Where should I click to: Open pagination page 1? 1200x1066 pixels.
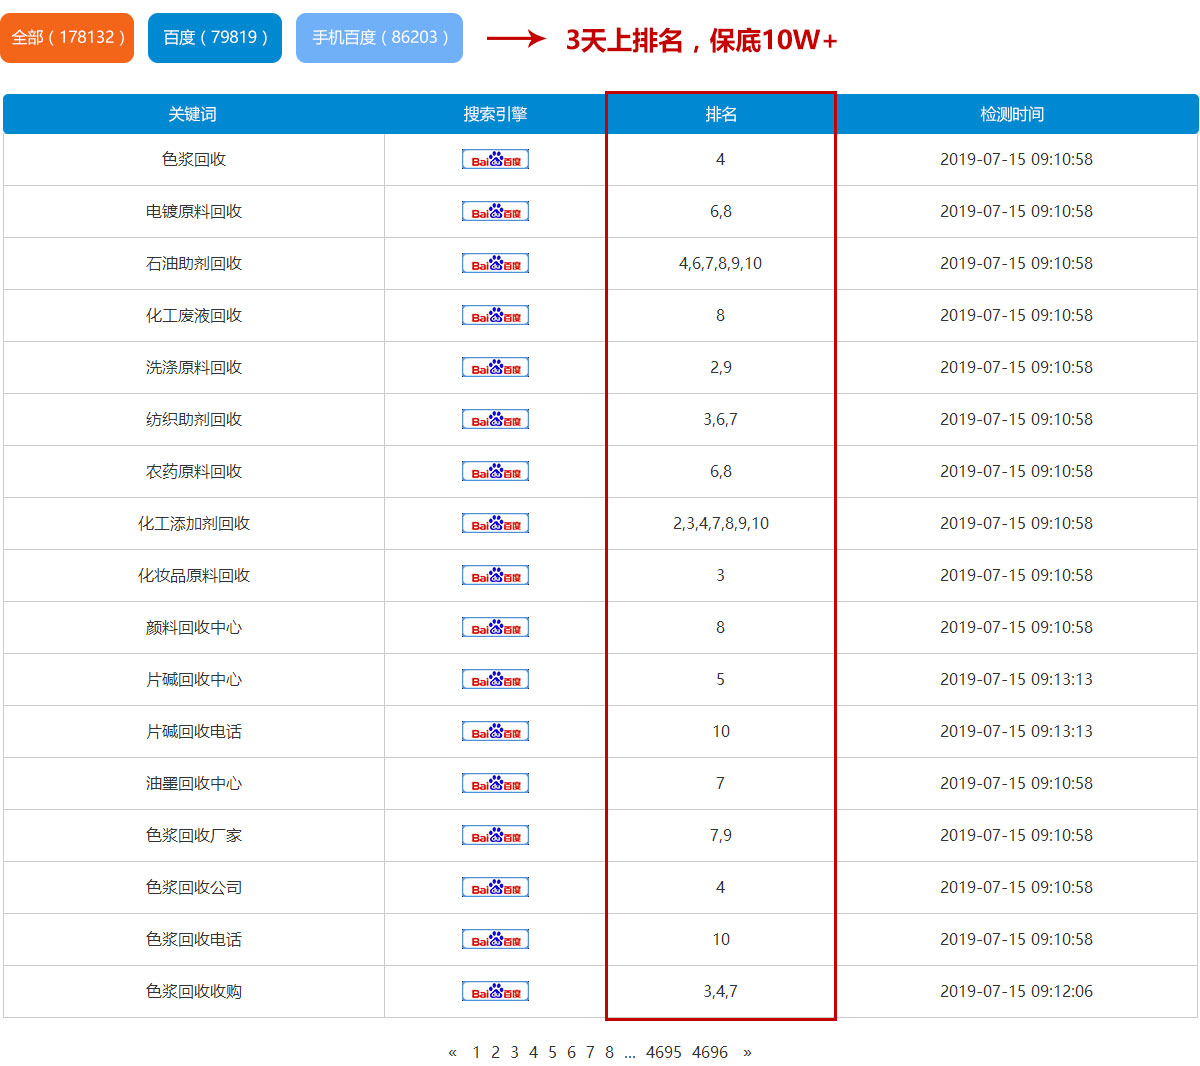pos(476,1052)
